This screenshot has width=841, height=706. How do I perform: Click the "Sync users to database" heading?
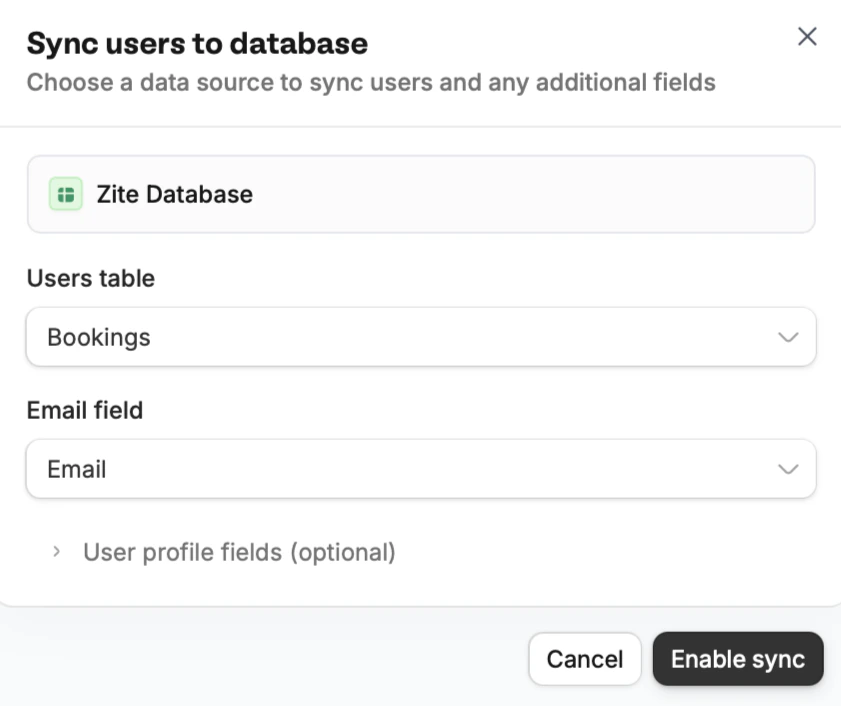[197, 44]
